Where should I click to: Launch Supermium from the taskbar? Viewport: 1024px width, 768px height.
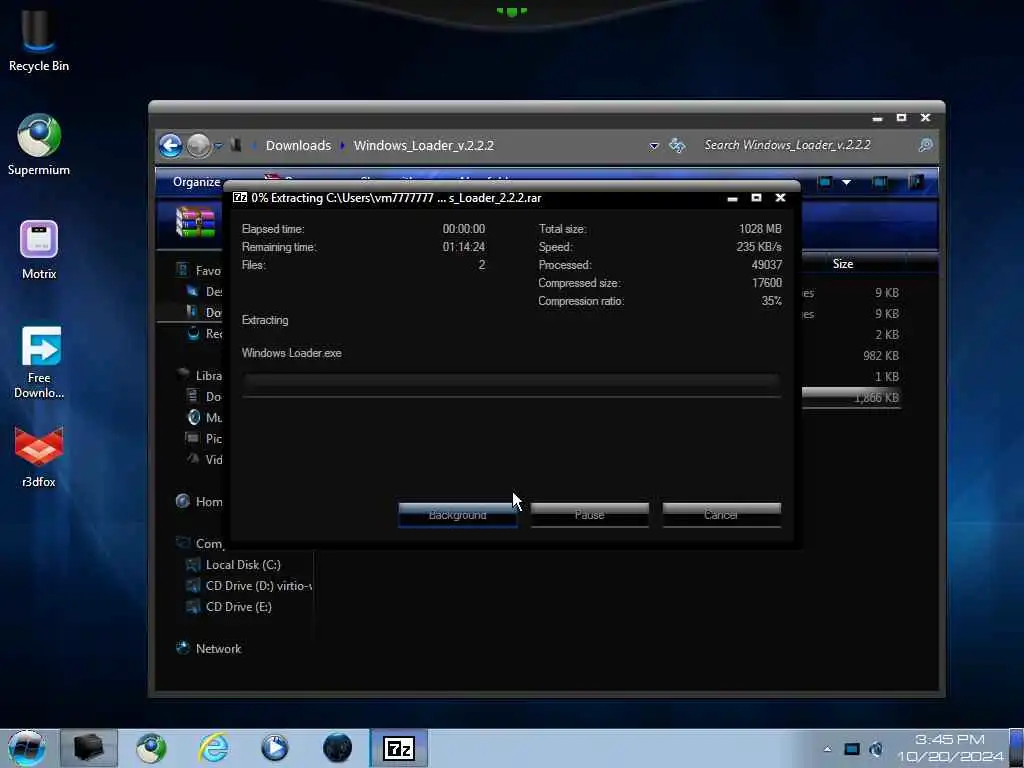tap(151, 748)
